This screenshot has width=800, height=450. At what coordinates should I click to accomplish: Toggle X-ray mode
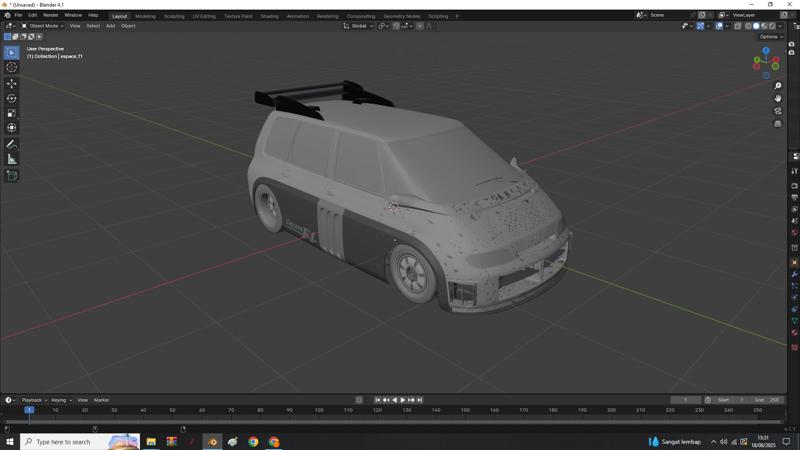click(738, 26)
